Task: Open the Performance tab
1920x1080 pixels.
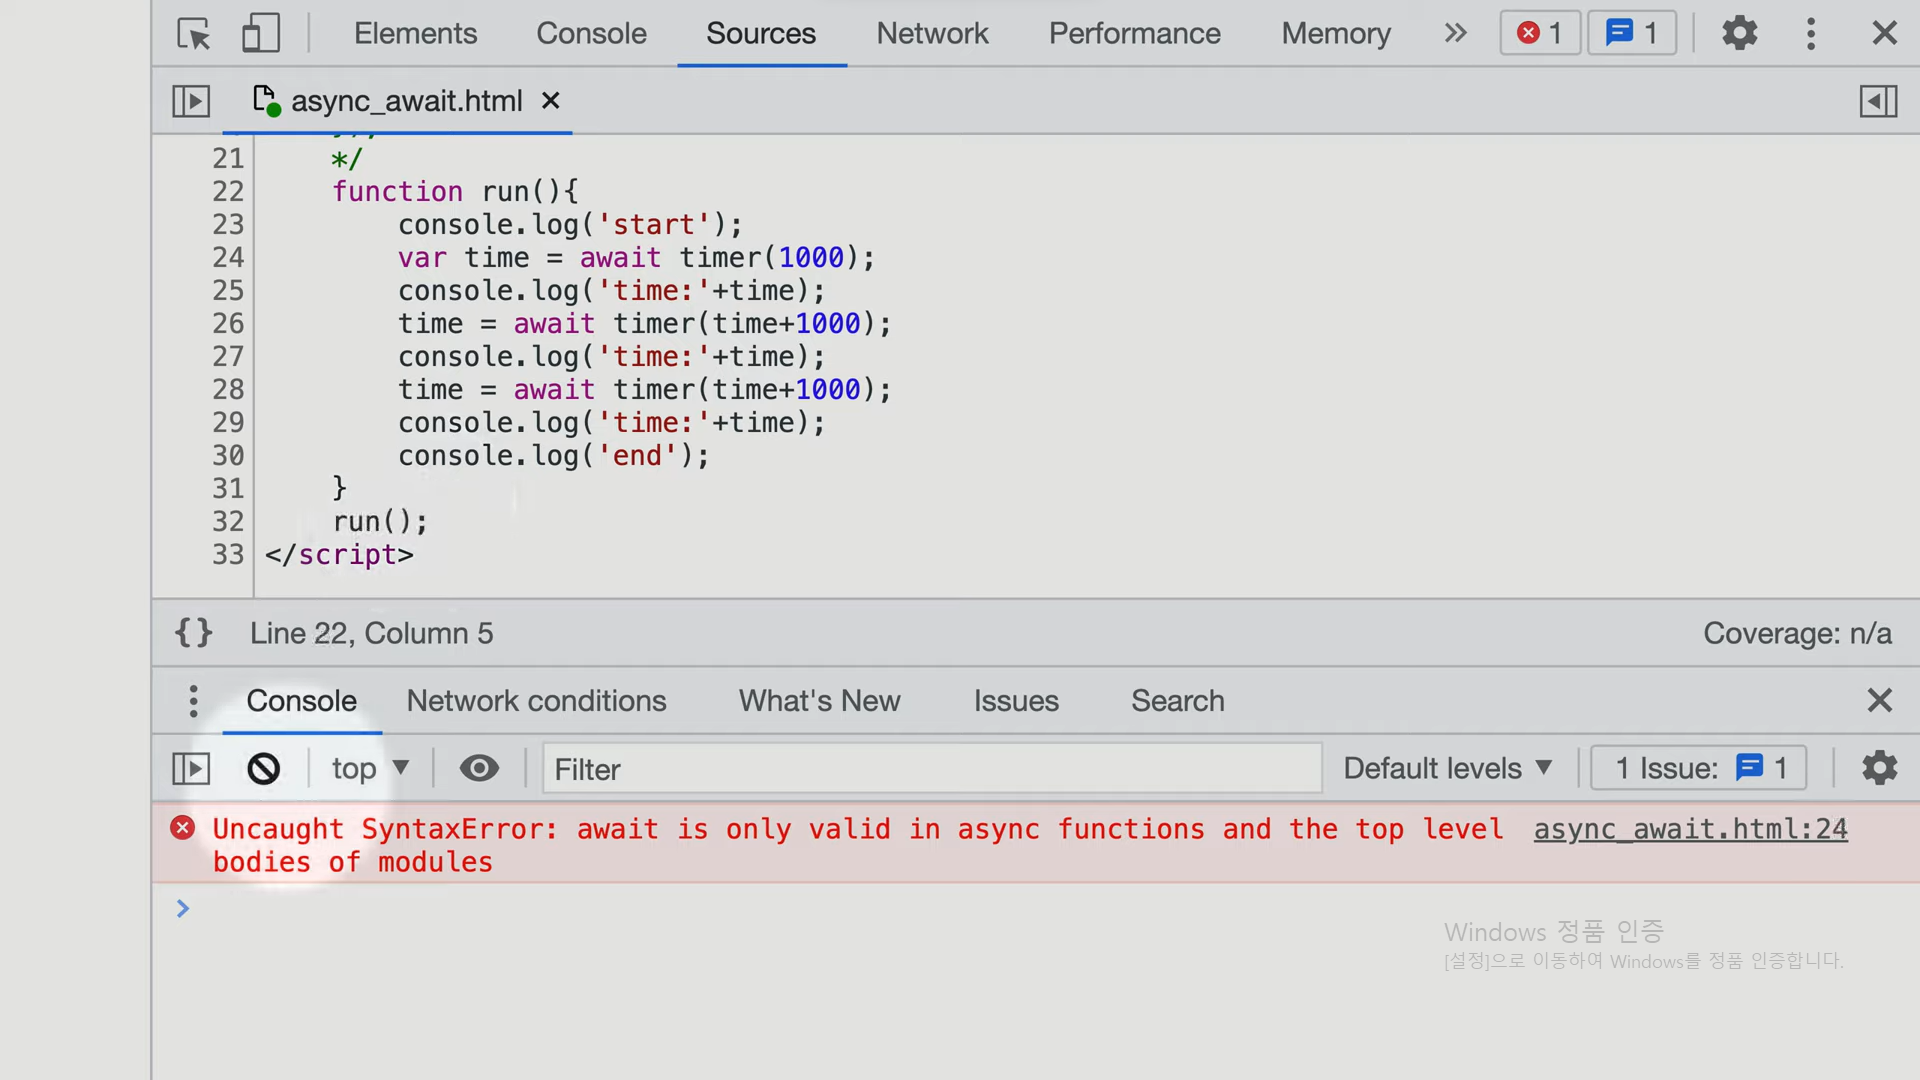Action: [1135, 33]
